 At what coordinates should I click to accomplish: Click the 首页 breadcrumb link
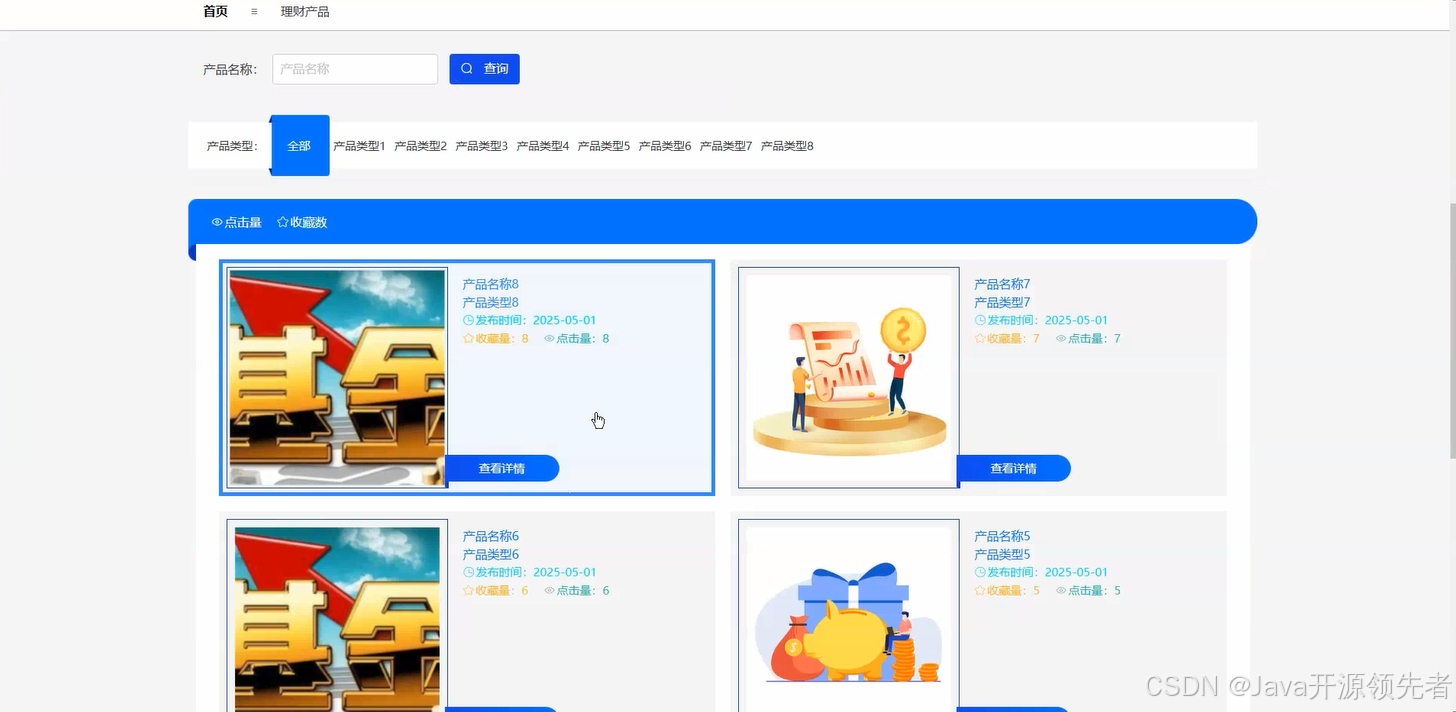(x=215, y=12)
